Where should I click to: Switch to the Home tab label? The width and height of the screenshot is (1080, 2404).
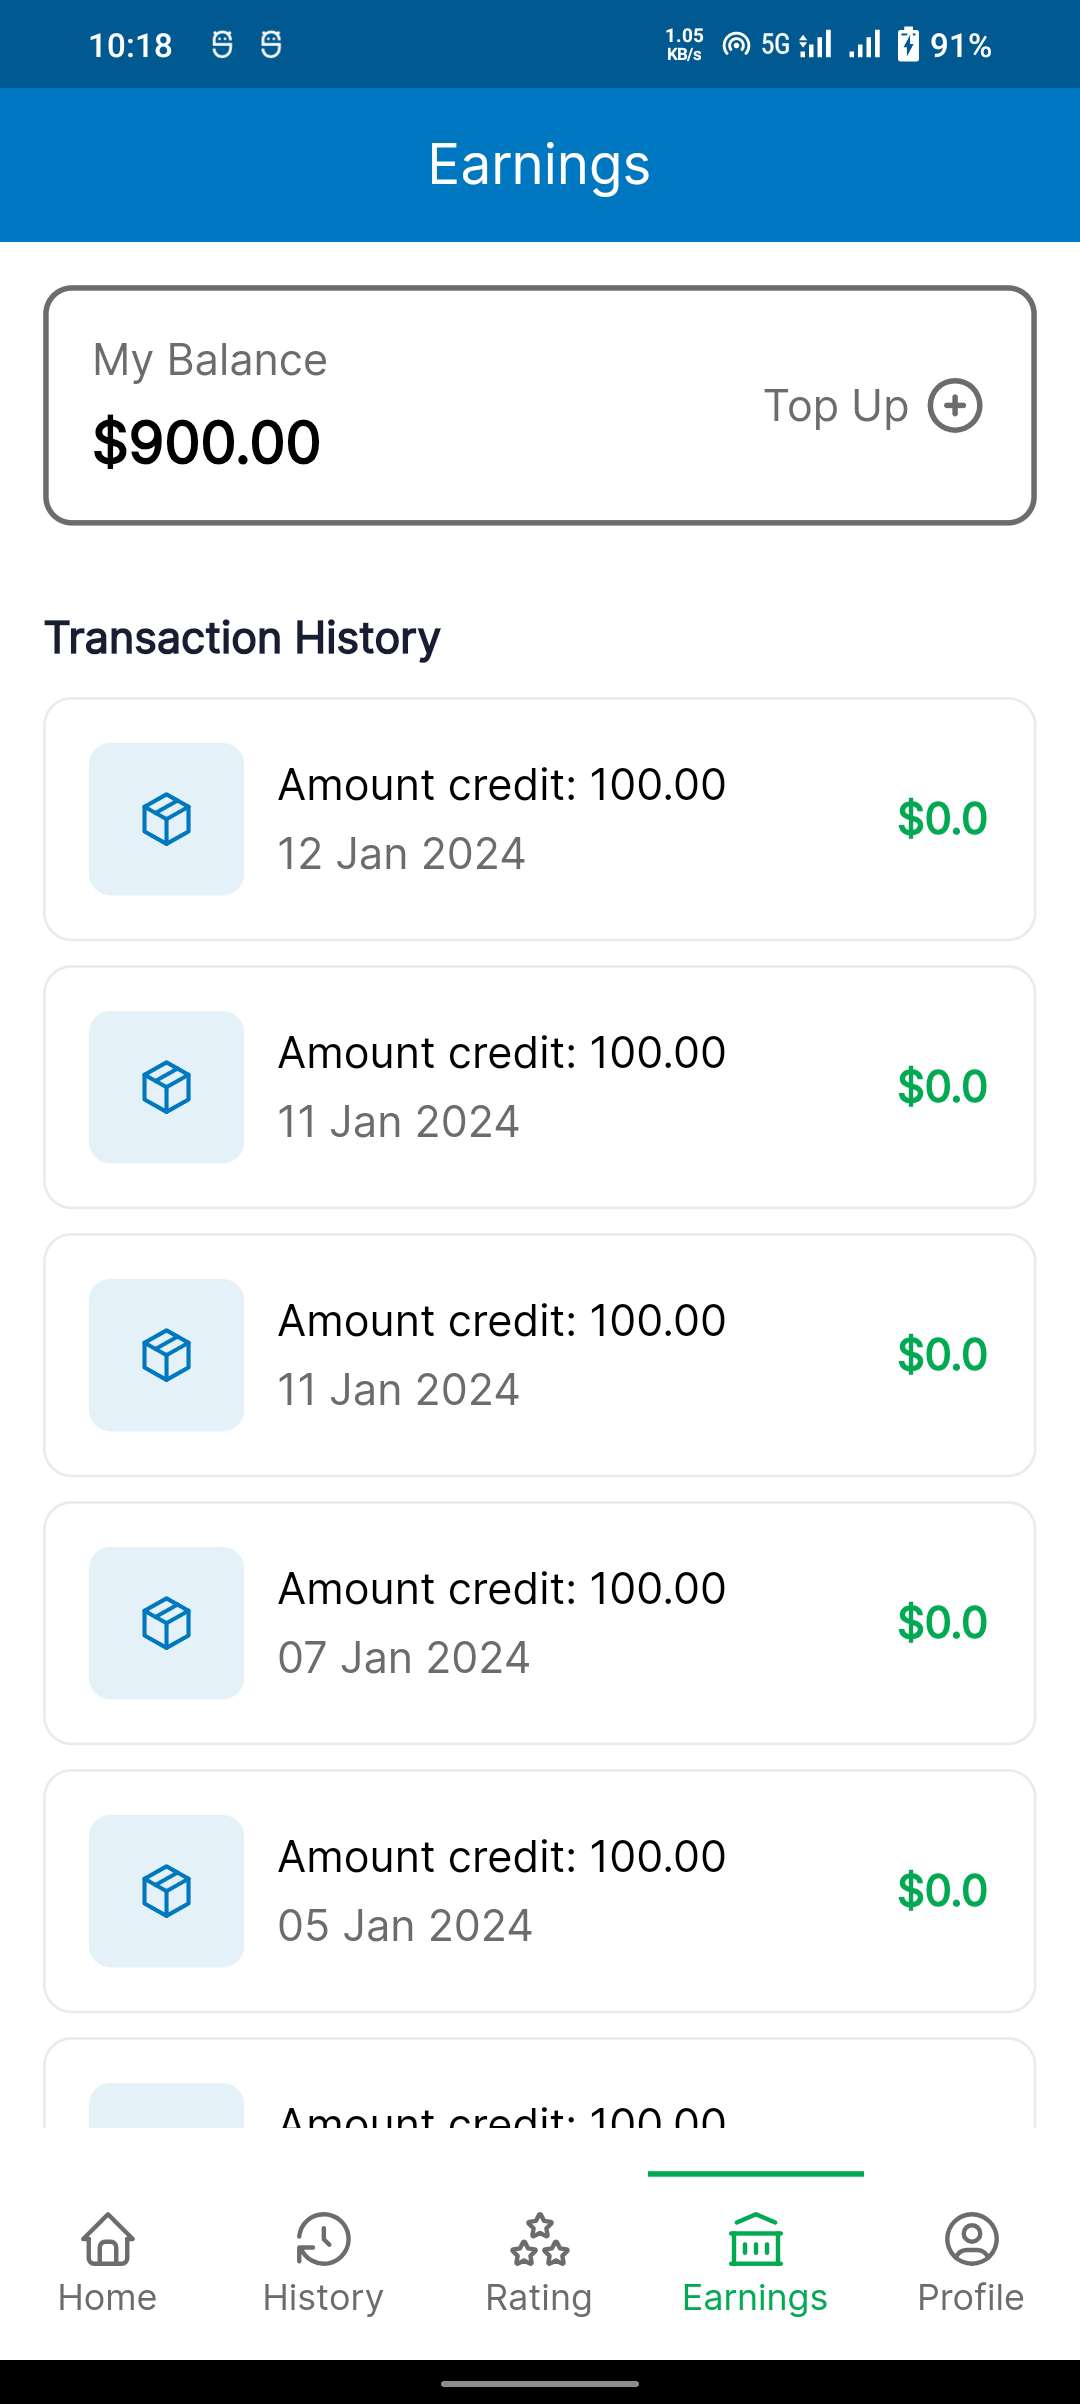(108, 2298)
